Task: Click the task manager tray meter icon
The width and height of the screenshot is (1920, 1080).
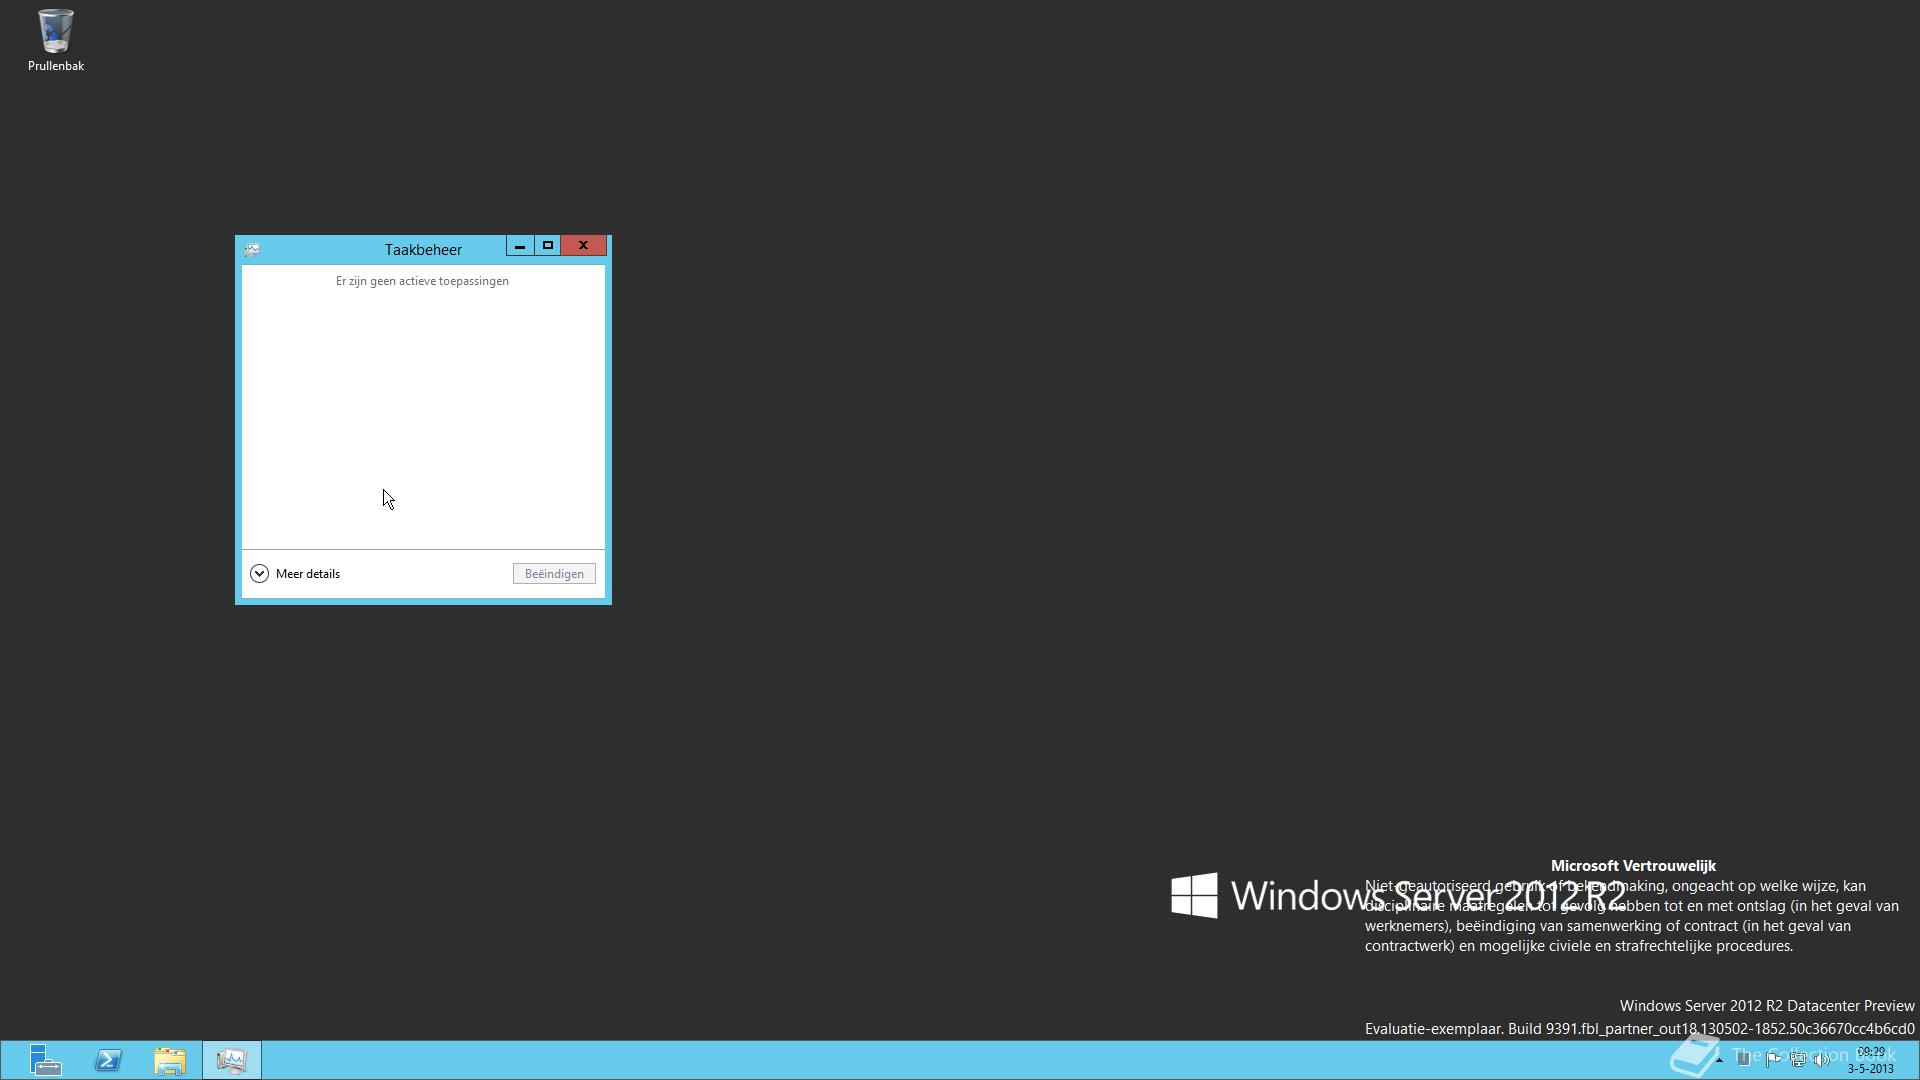Action: pyautogui.click(x=1744, y=1060)
